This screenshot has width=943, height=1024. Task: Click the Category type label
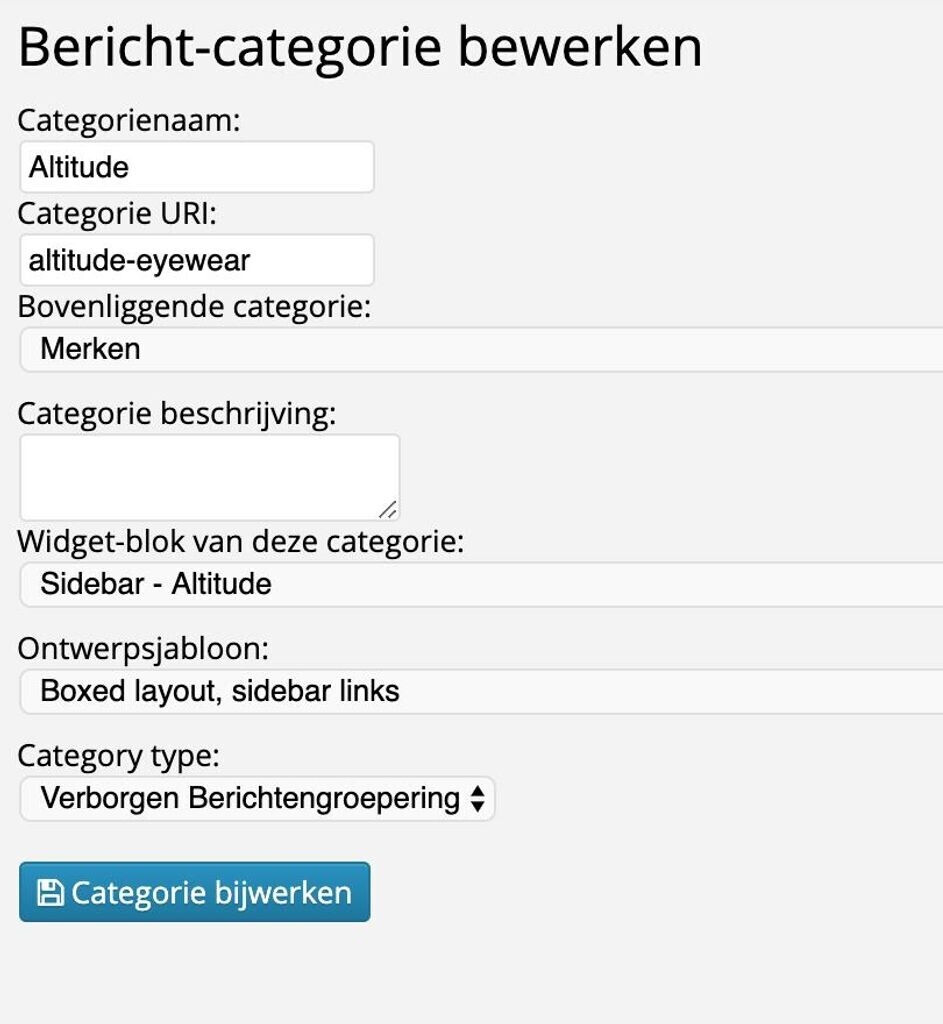coord(118,756)
